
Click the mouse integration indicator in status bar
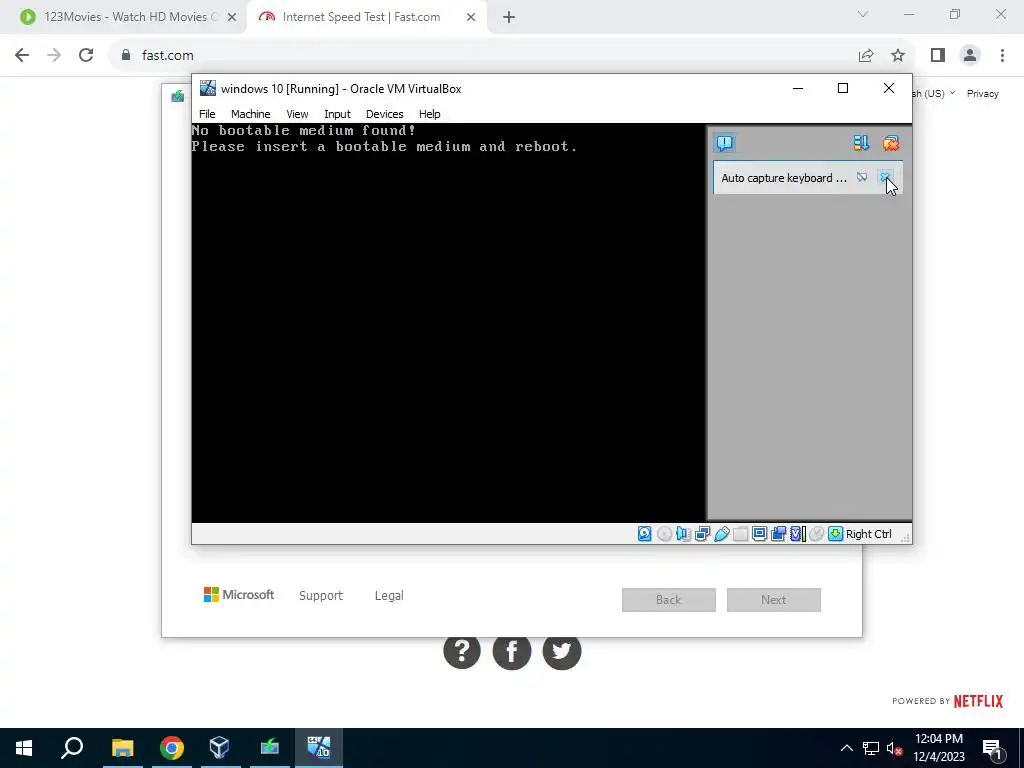pos(816,534)
